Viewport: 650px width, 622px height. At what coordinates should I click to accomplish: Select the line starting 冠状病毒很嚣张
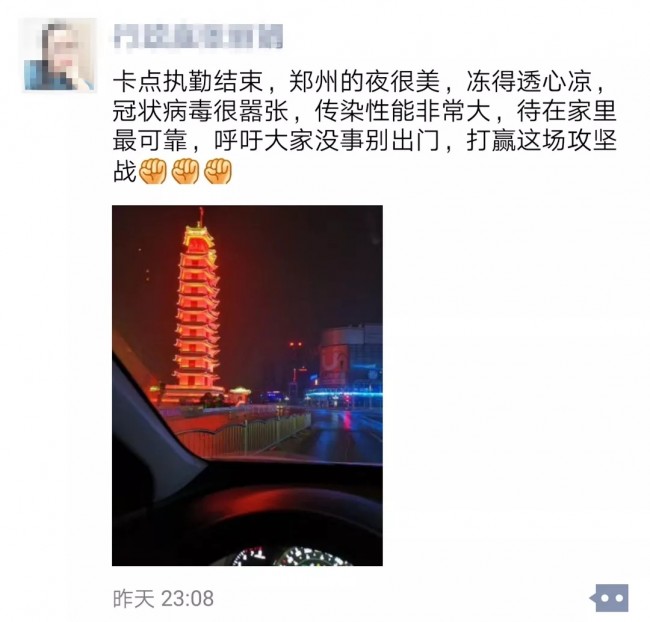(x=364, y=111)
